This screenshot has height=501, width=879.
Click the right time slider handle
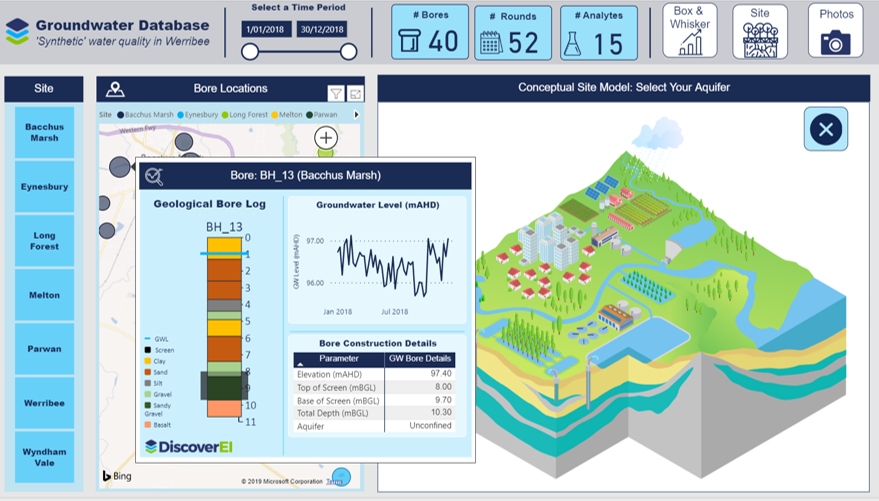coord(348,52)
